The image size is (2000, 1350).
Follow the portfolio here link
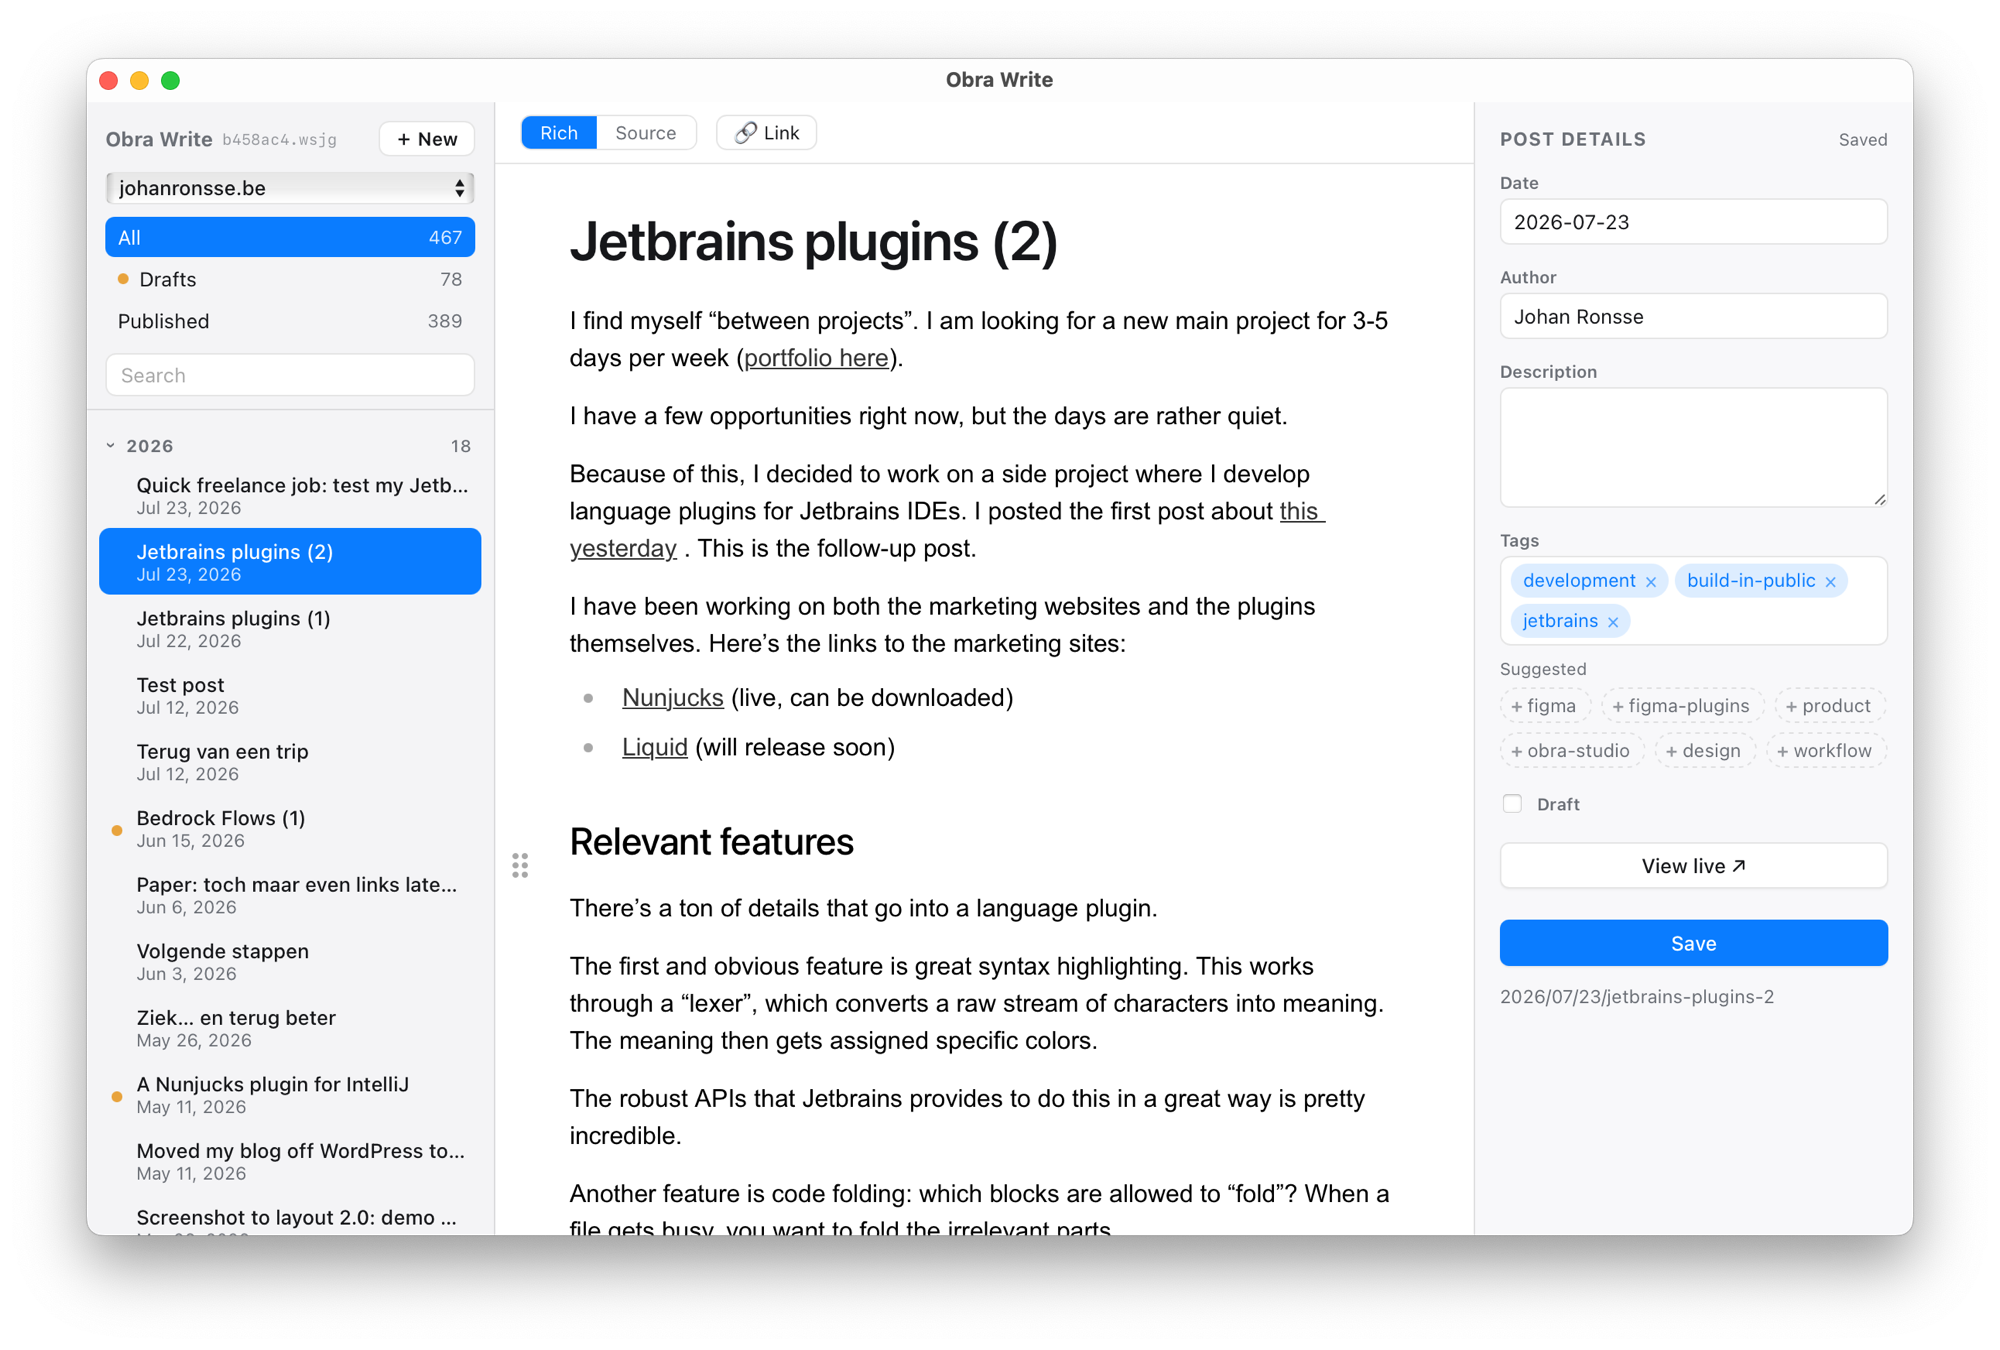816,358
